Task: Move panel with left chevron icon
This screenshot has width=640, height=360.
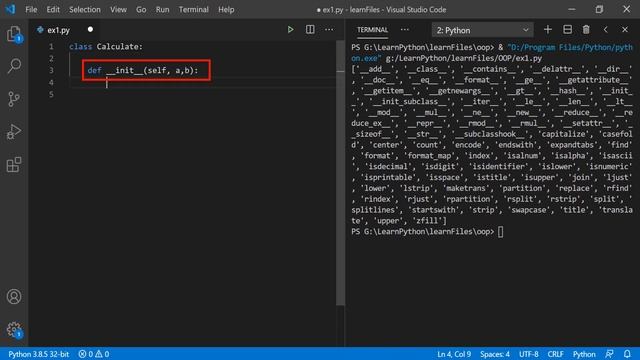Action: [x=606, y=29]
